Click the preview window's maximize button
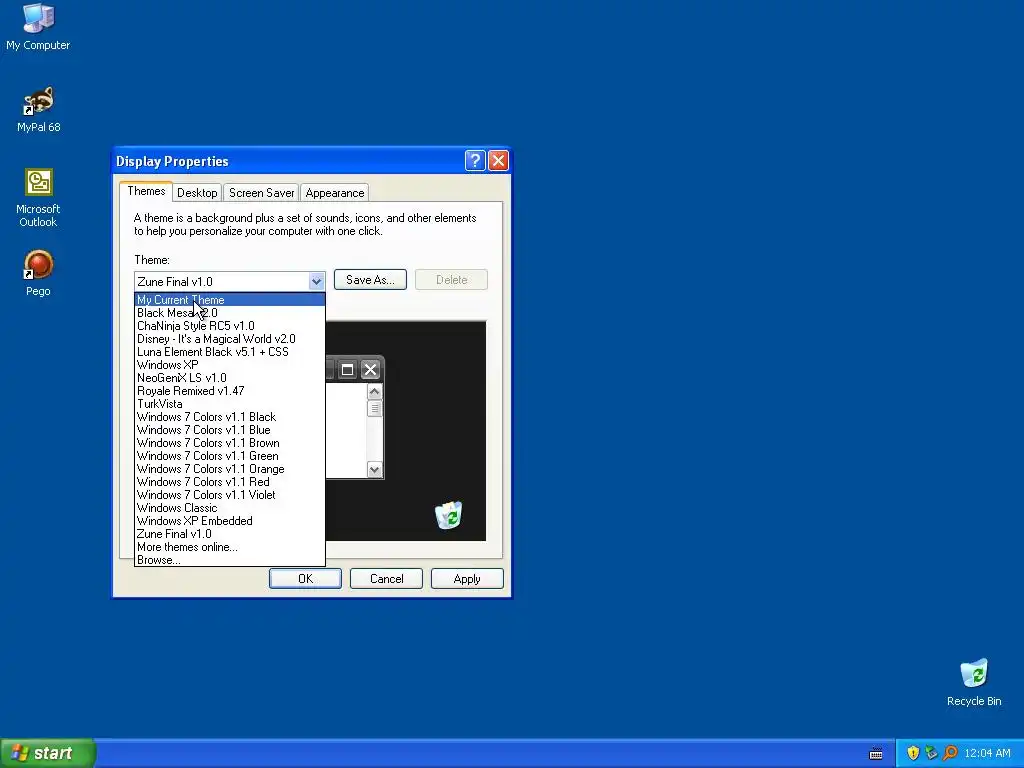This screenshot has width=1024, height=768. tap(347, 370)
